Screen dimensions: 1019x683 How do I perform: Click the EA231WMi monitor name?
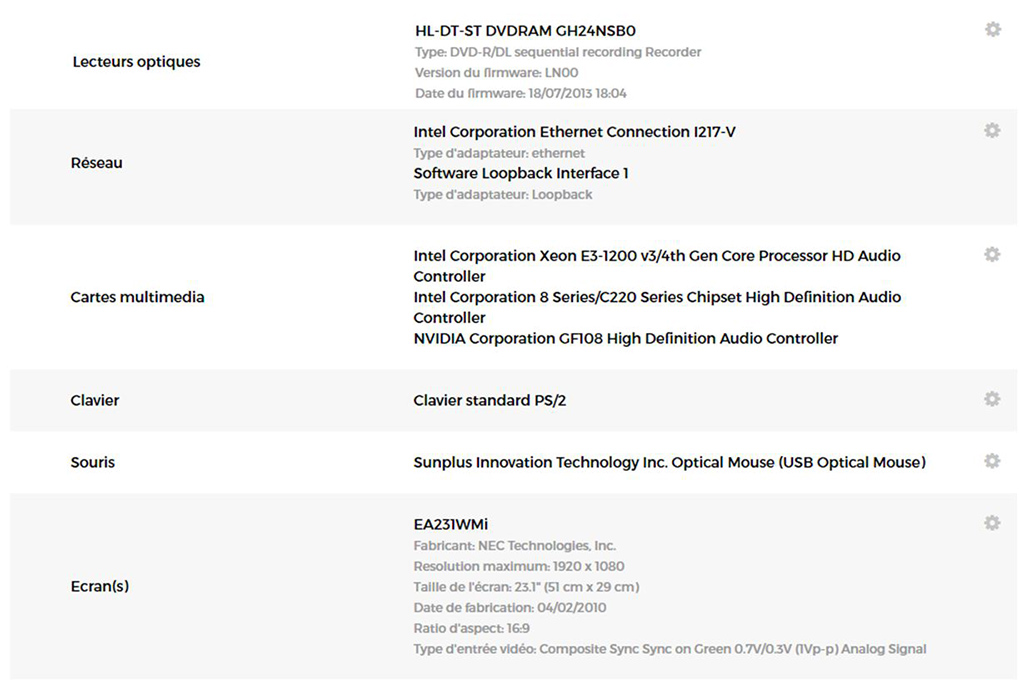point(450,524)
